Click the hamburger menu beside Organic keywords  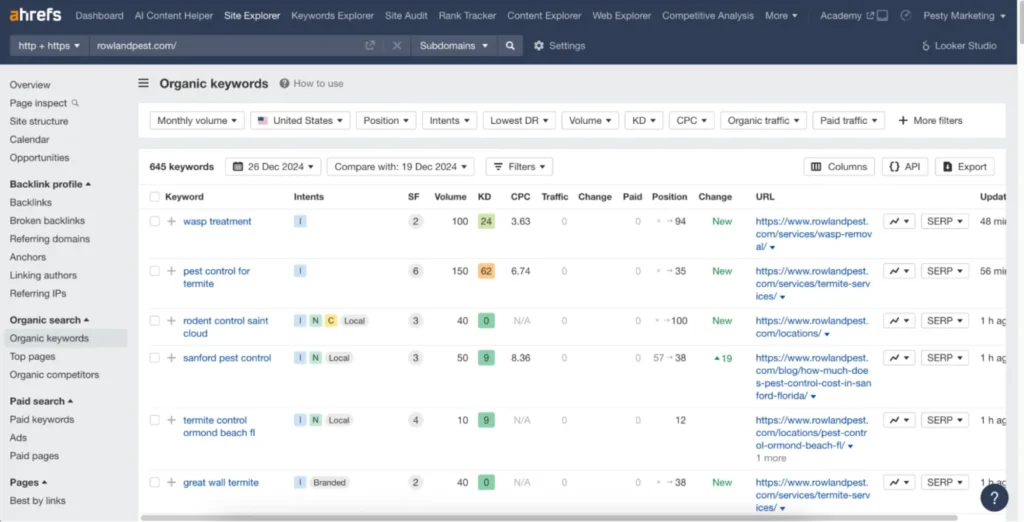pos(144,84)
